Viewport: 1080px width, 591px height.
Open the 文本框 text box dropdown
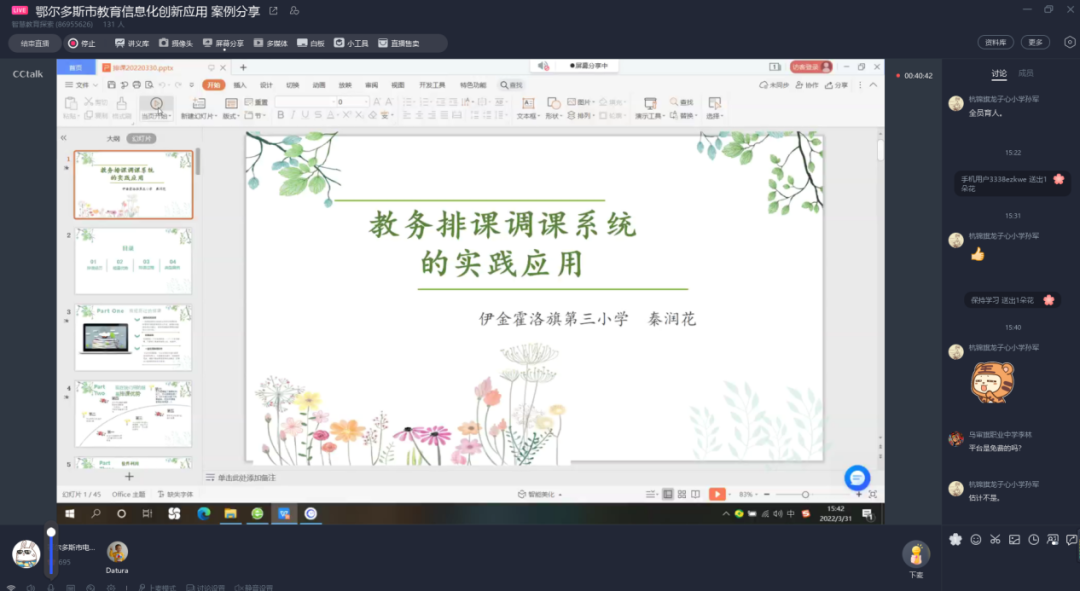[528, 116]
